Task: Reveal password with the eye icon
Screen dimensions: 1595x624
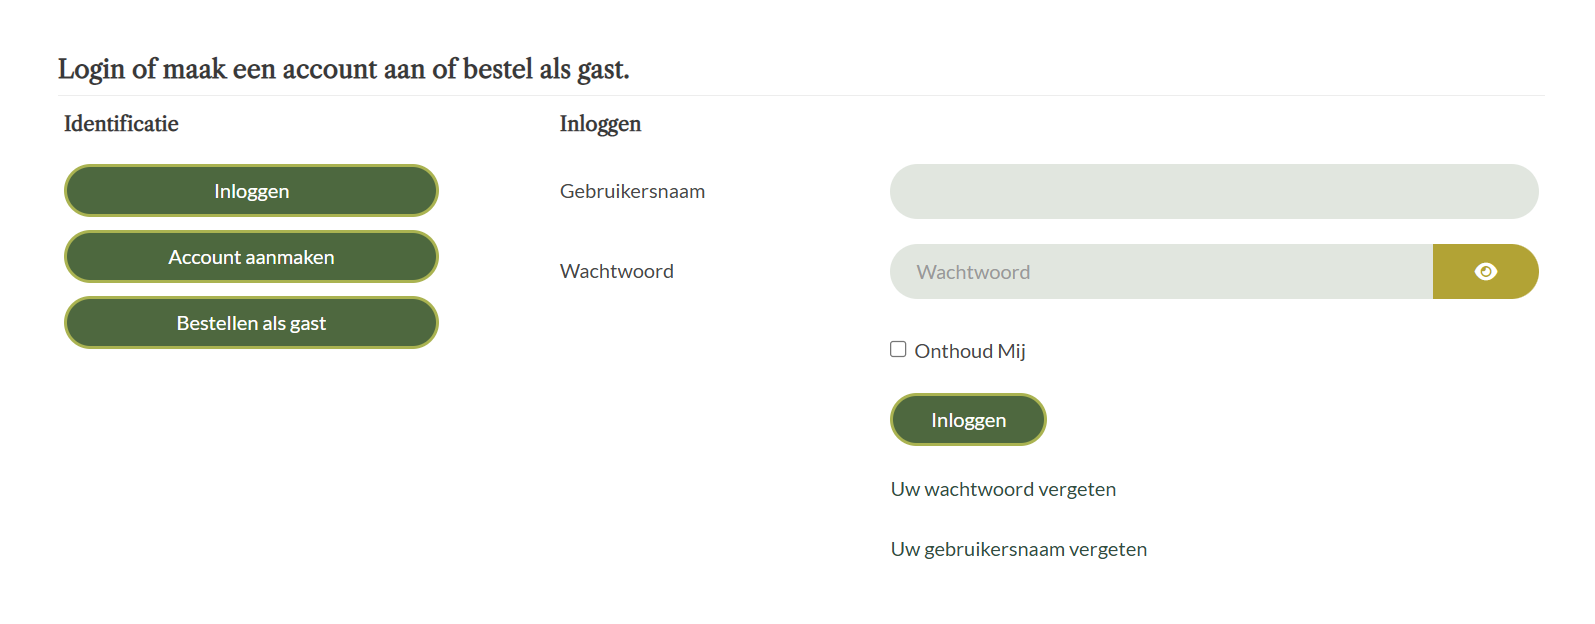Action: (1485, 272)
